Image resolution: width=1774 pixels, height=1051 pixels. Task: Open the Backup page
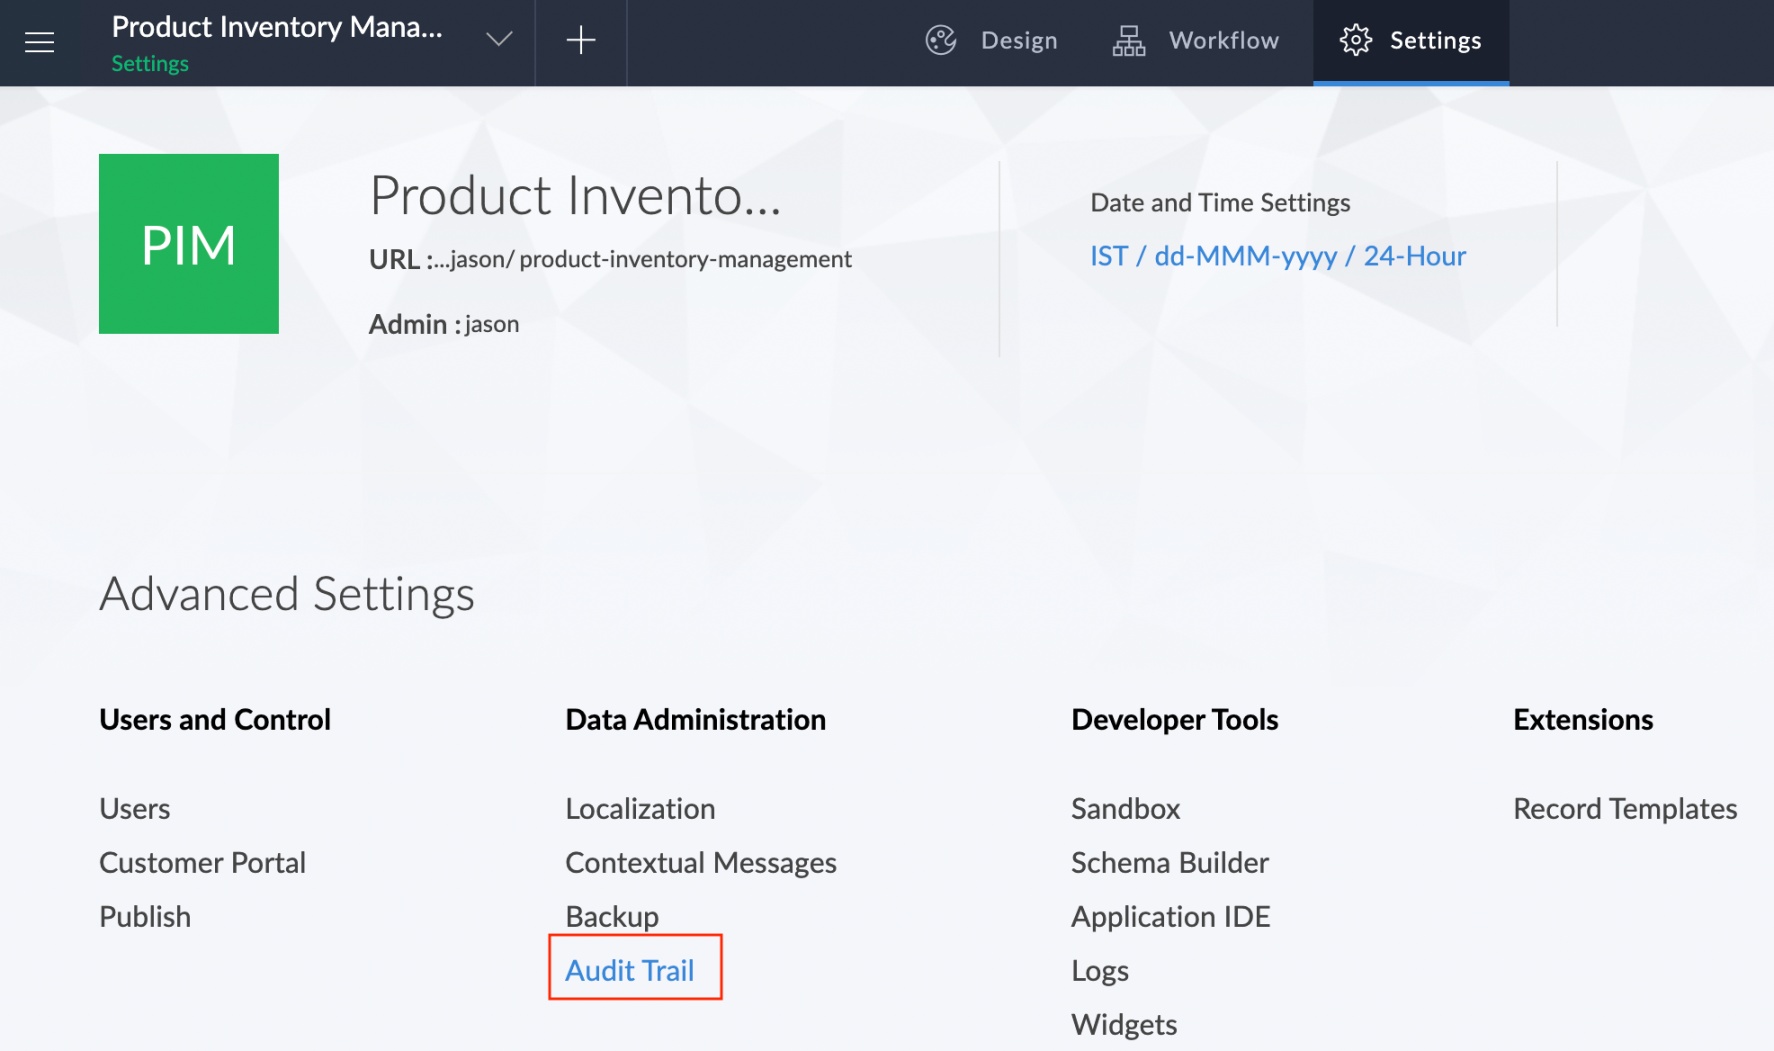[611, 915]
